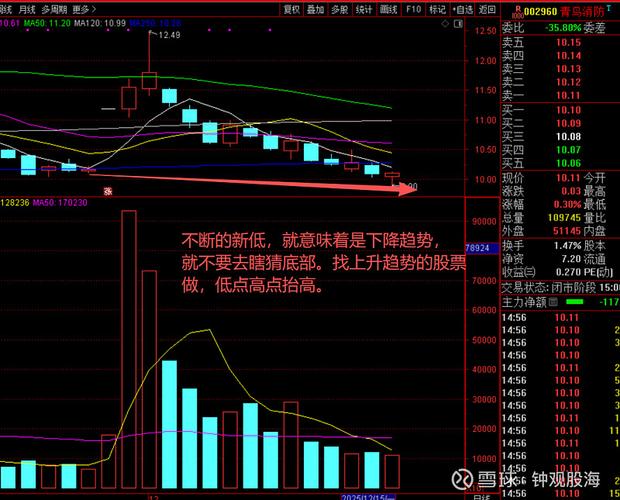Click the R margin-trading icon beside 002960
Image resolution: width=620 pixels, height=500 pixels.
[x=518, y=12]
